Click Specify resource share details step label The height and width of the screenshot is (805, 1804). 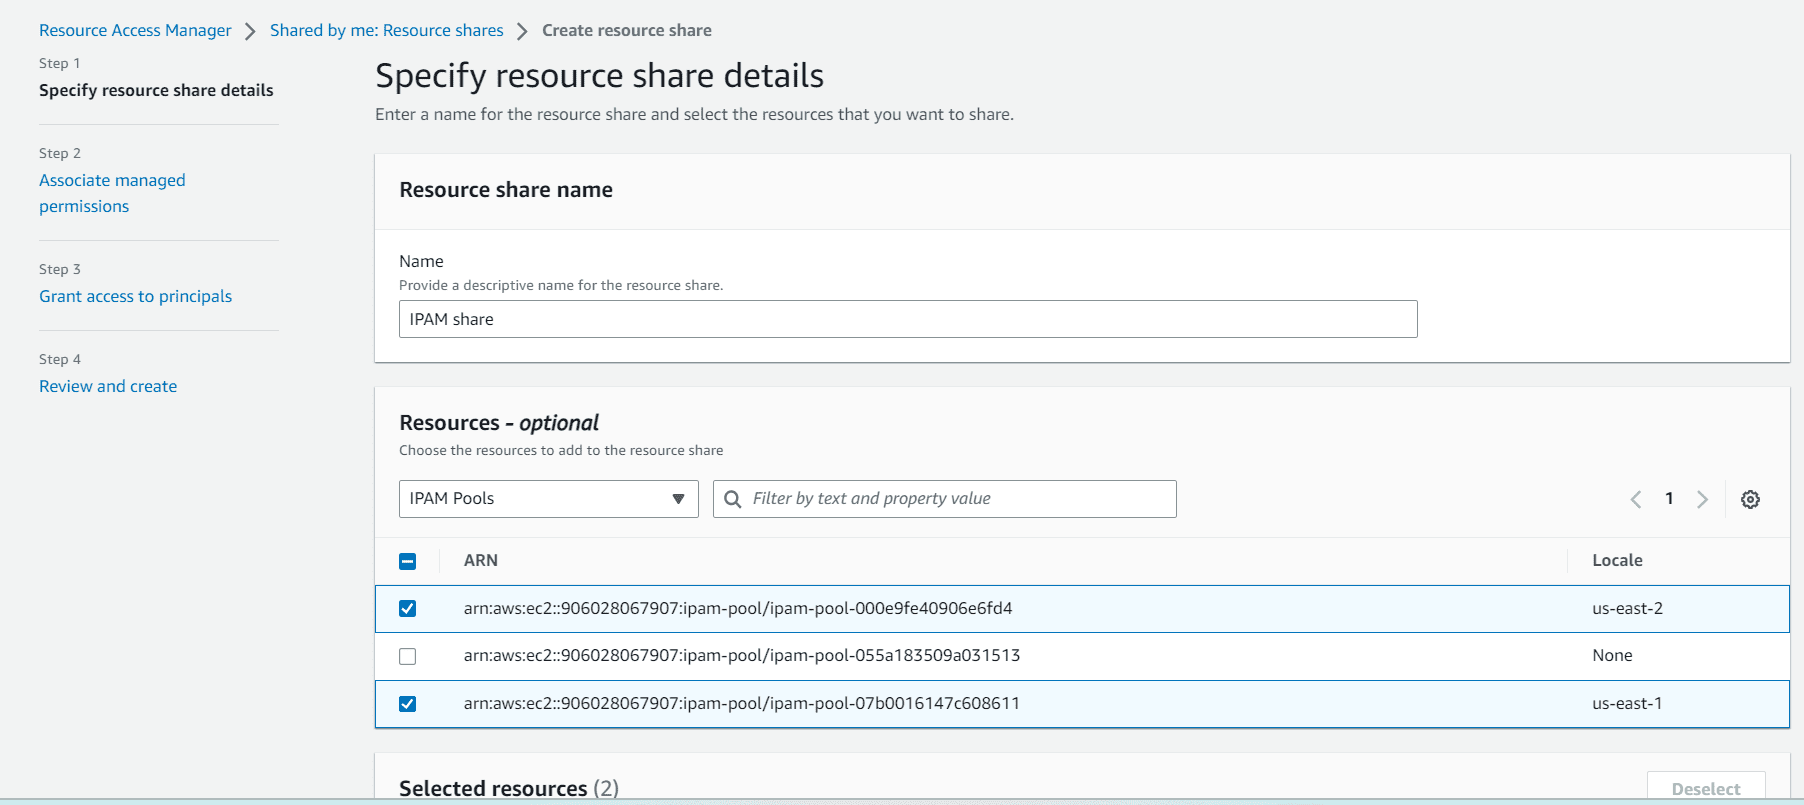click(156, 90)
